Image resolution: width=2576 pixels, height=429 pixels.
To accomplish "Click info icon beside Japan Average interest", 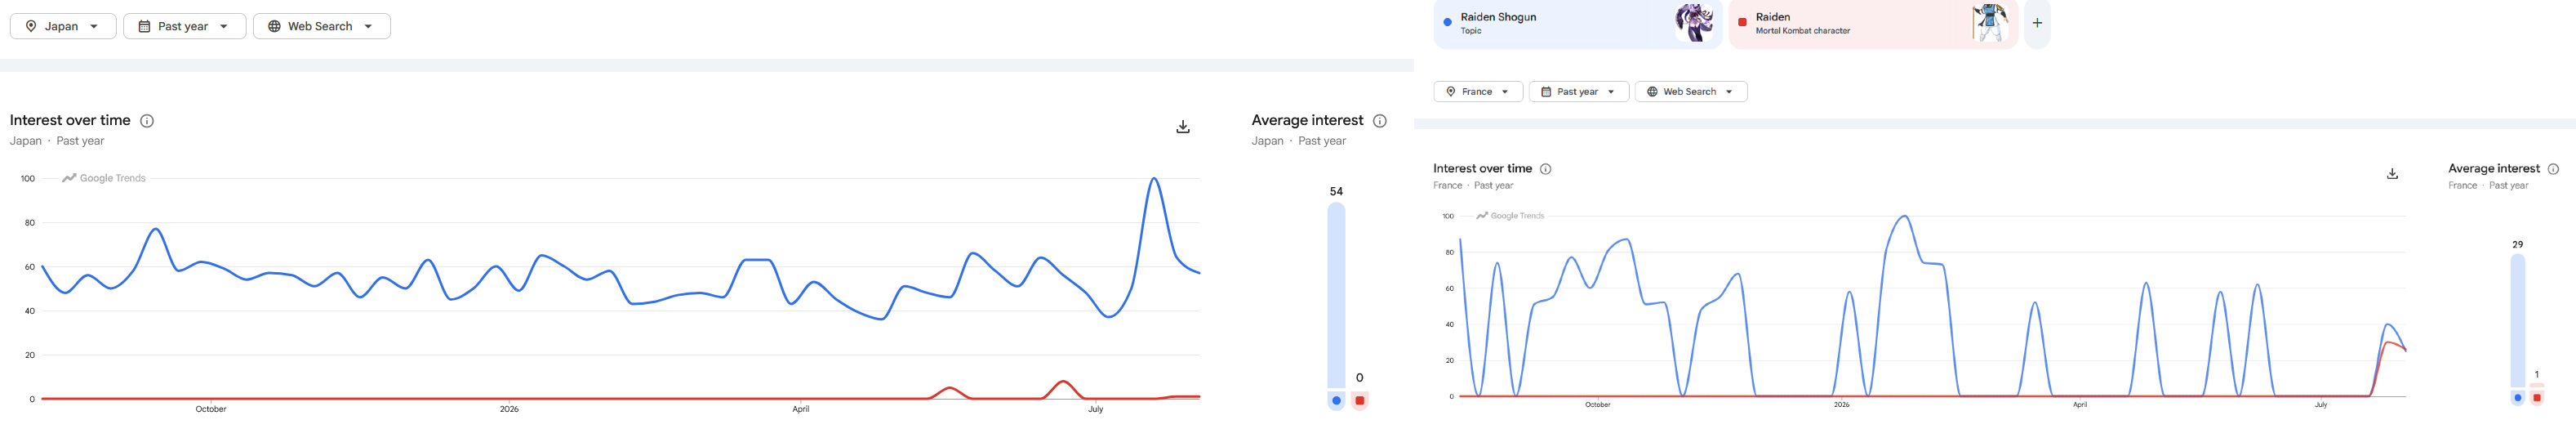I will tap(1380, 121).
